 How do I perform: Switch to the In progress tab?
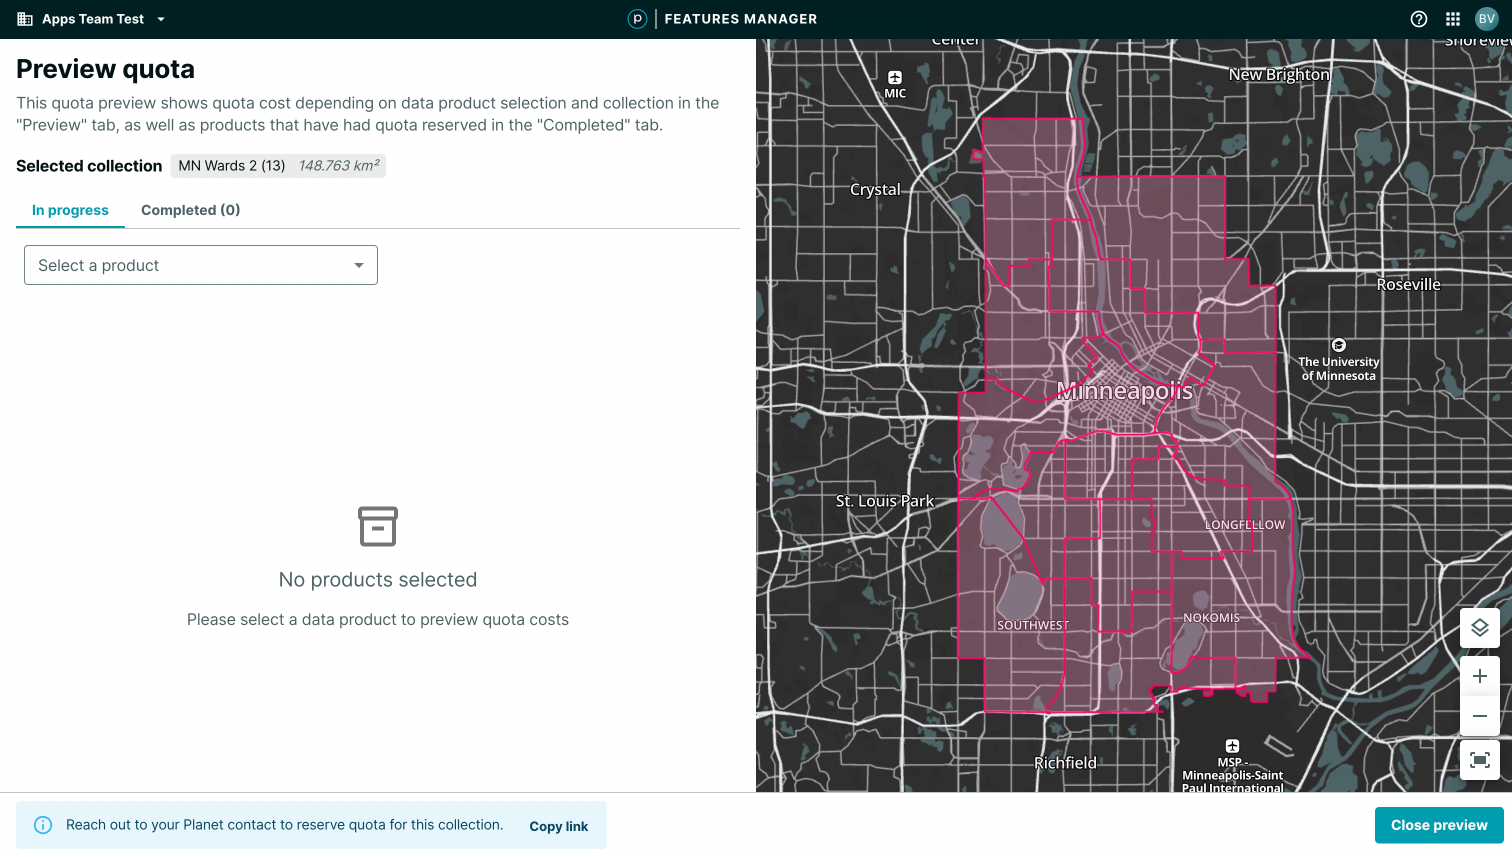(70, 210)
